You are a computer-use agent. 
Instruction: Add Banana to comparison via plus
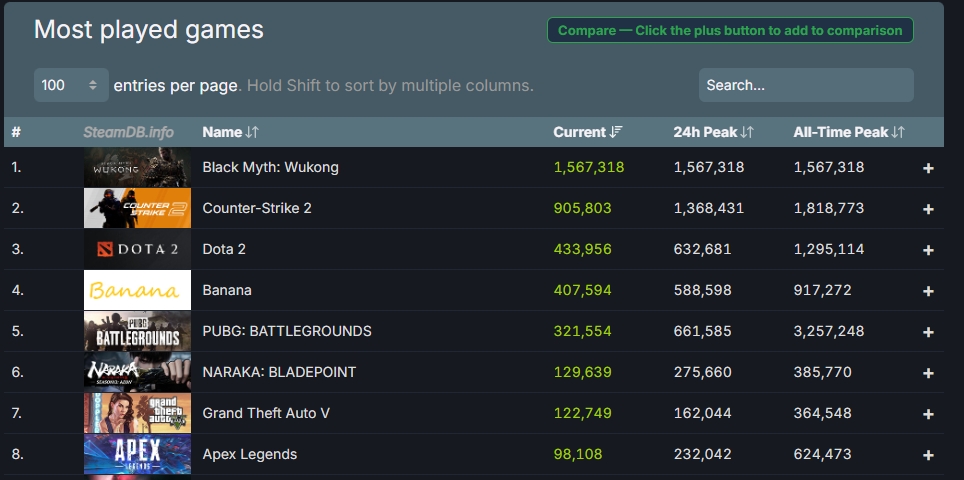click(x=928, y=291)
